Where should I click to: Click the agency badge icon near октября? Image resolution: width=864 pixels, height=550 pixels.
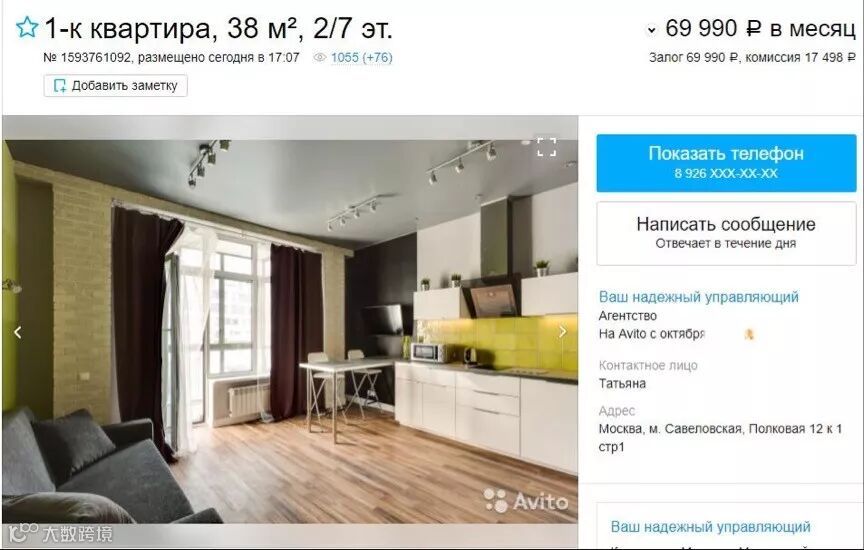(x=749, y=334)
